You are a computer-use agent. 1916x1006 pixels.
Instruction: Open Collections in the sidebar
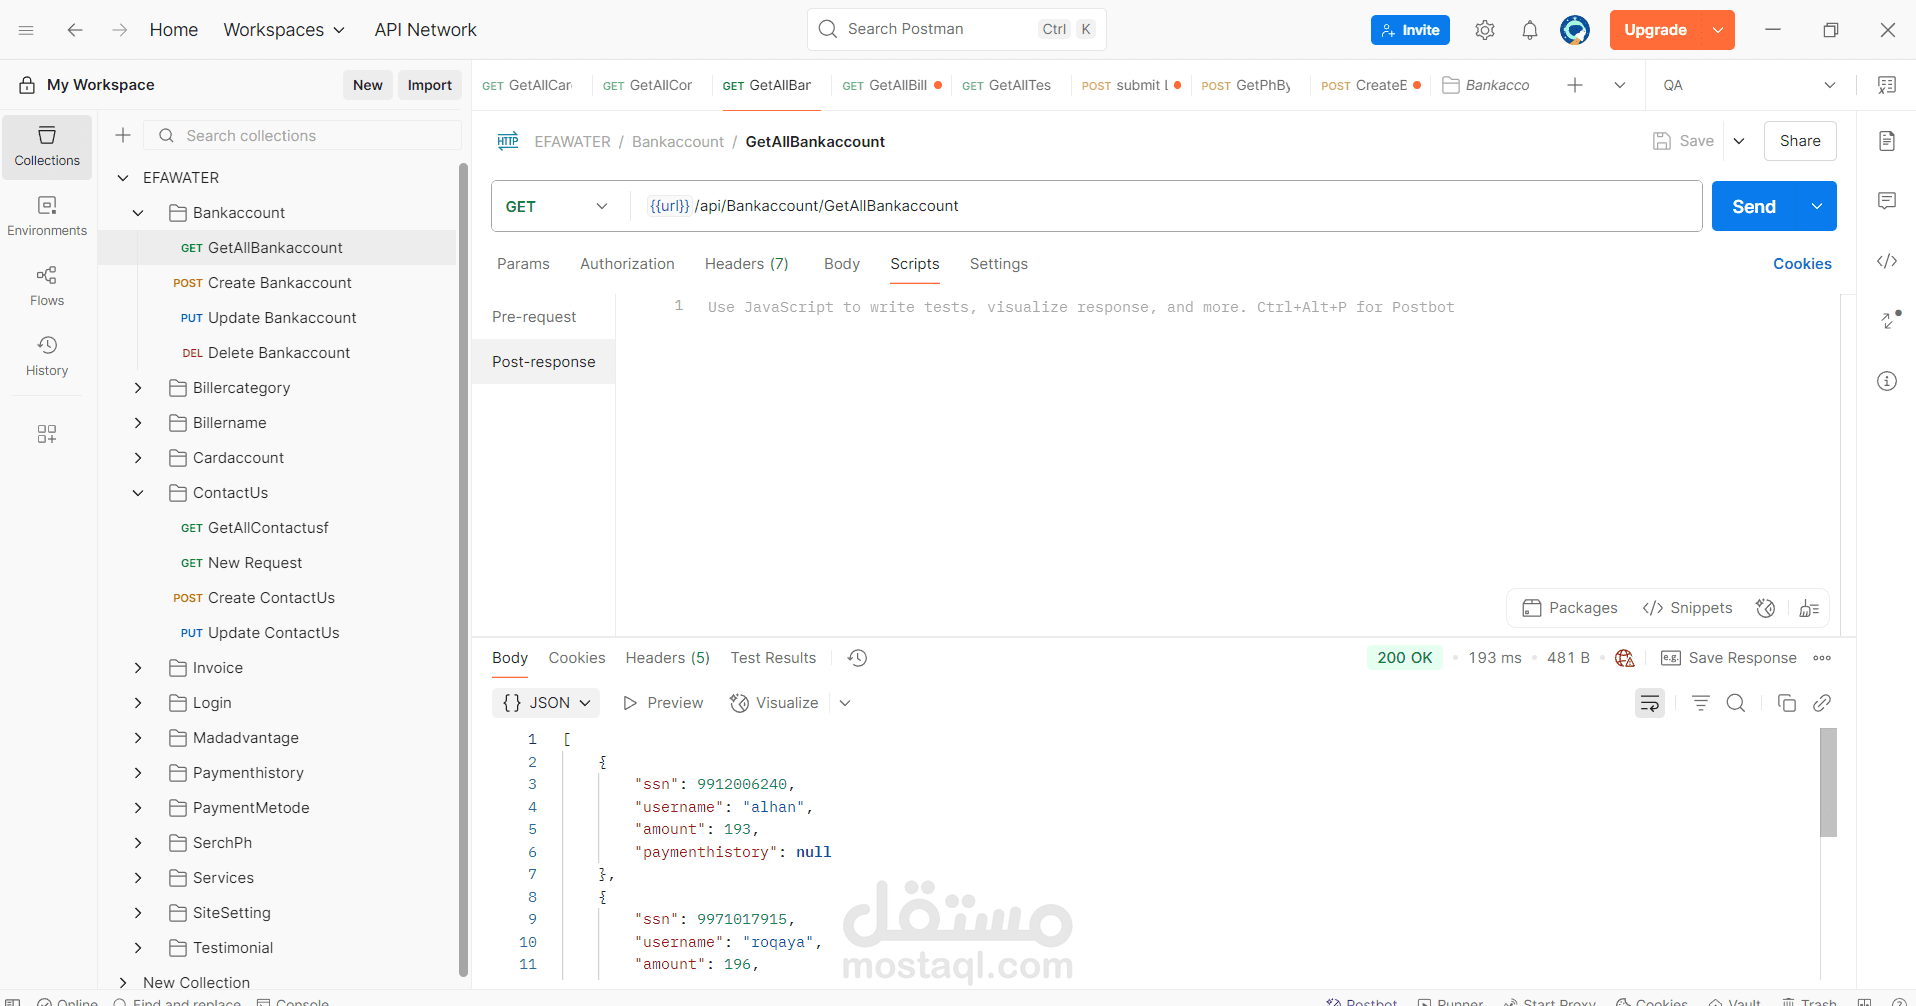(x=47, y=147)
